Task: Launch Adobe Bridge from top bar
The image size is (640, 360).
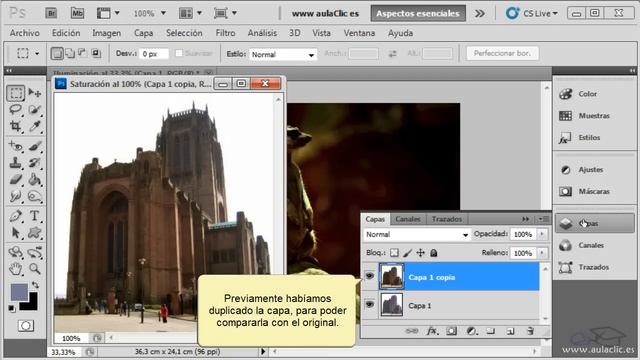Action: [x=51, y=13]
